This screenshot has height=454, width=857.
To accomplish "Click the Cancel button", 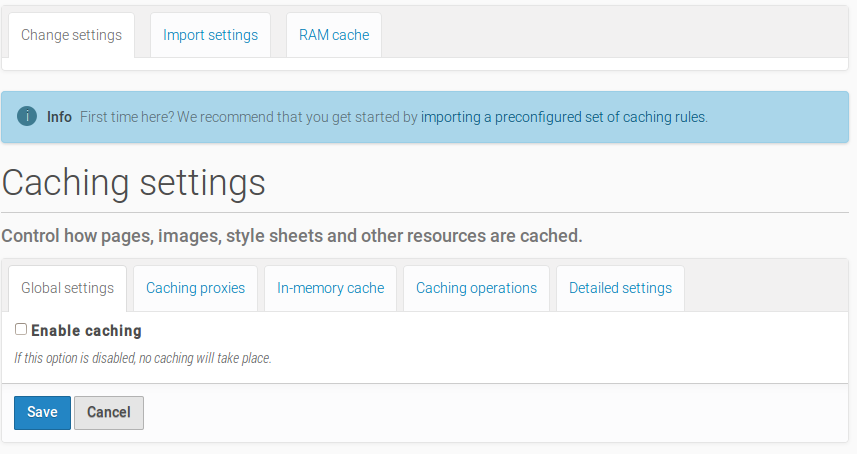I will coord(109,412).
